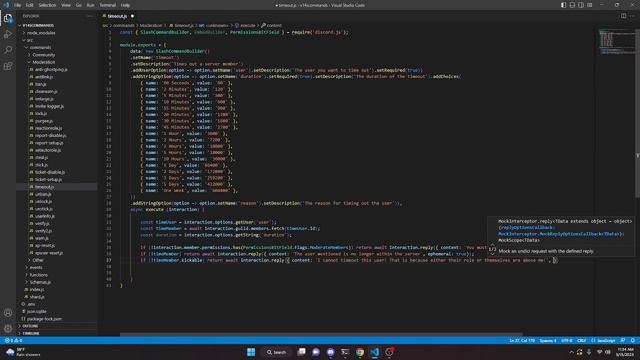Viewport: 640px width, 360px height.
Task: Open the Explorer view in the activity bar
Action: pos(8,18)
